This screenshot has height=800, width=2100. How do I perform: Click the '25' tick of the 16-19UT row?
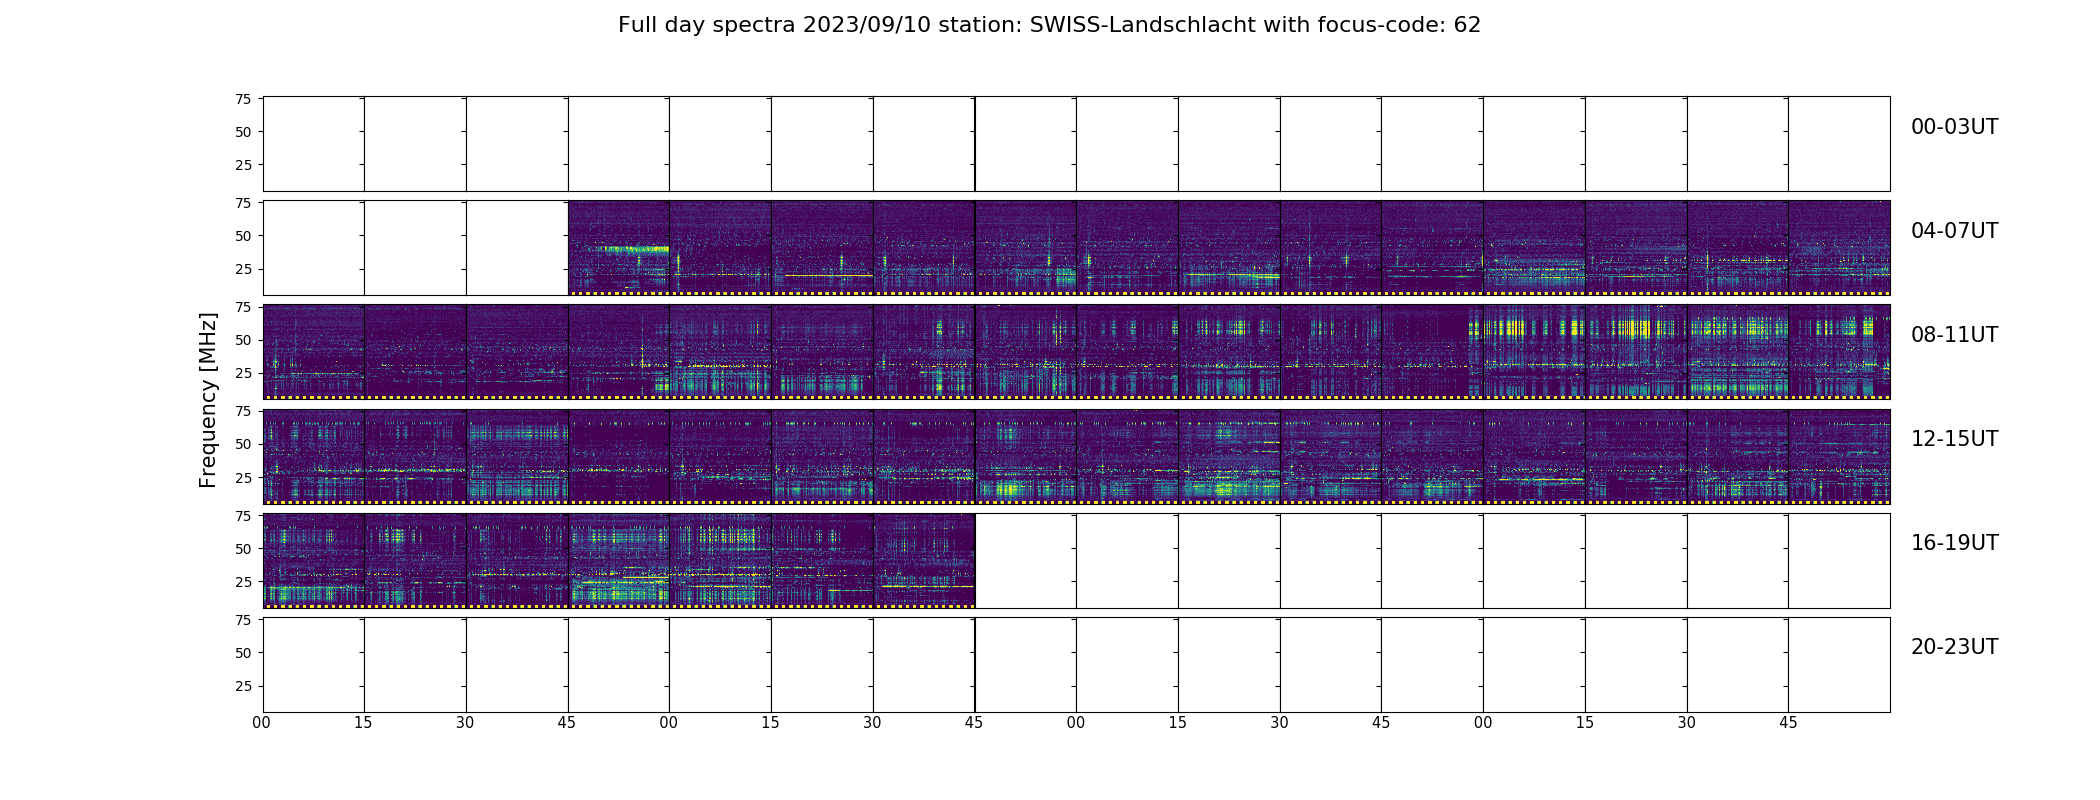coord(243,582)
